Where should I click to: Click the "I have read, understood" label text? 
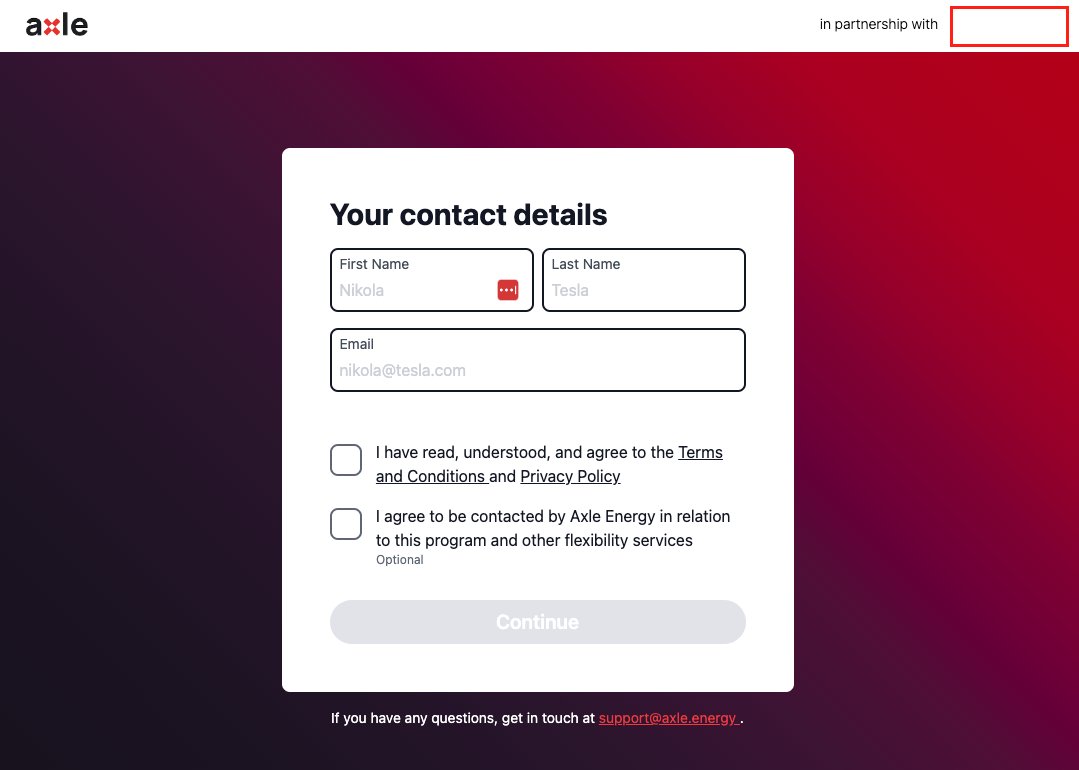pos(549,464)
